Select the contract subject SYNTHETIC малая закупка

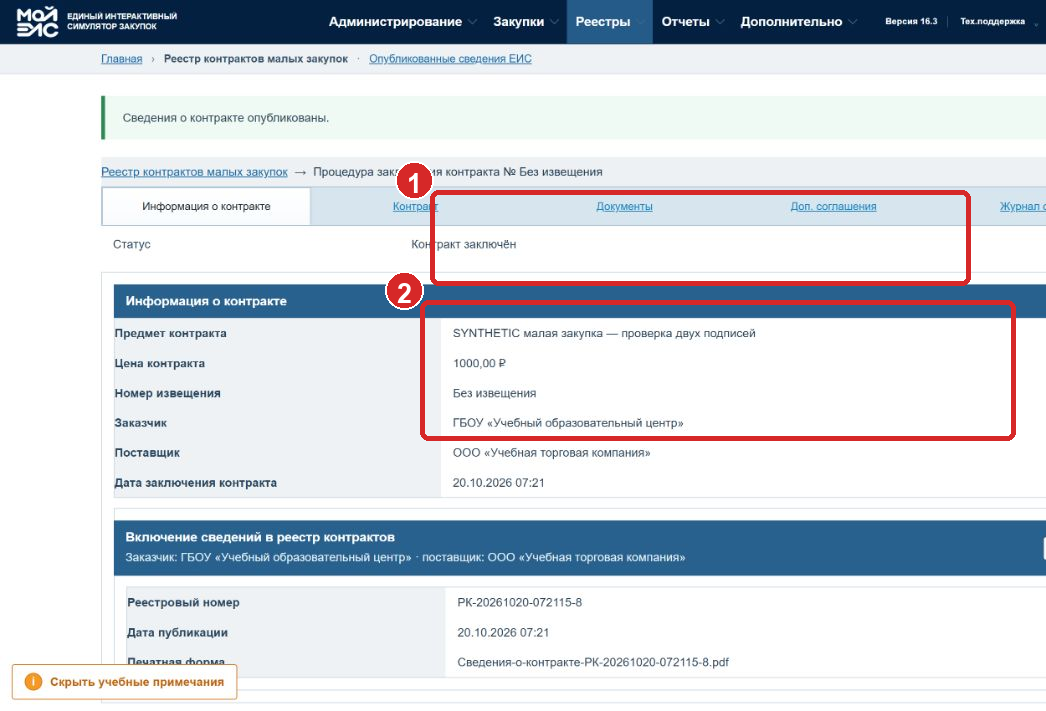(604, 333)
